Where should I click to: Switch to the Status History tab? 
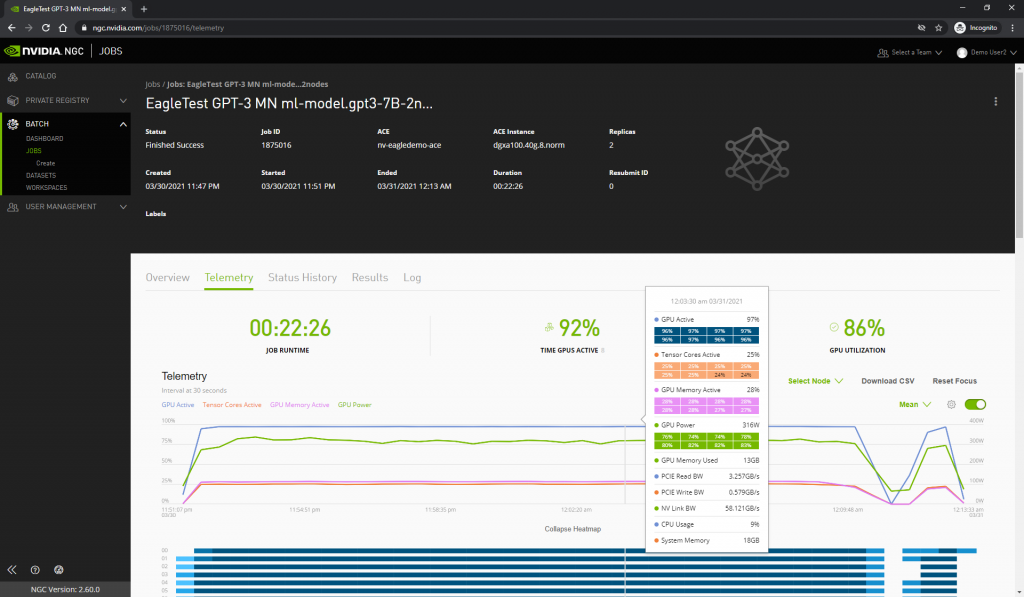[x=302, y=277]
